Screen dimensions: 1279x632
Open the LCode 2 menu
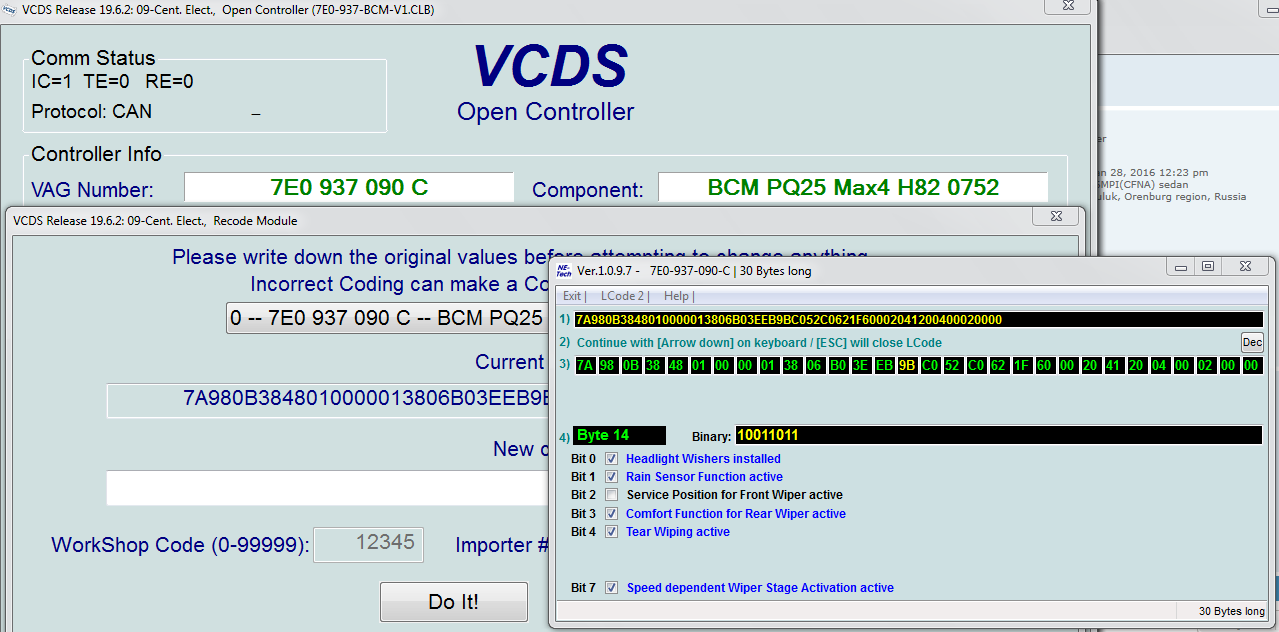coord(624,296)
